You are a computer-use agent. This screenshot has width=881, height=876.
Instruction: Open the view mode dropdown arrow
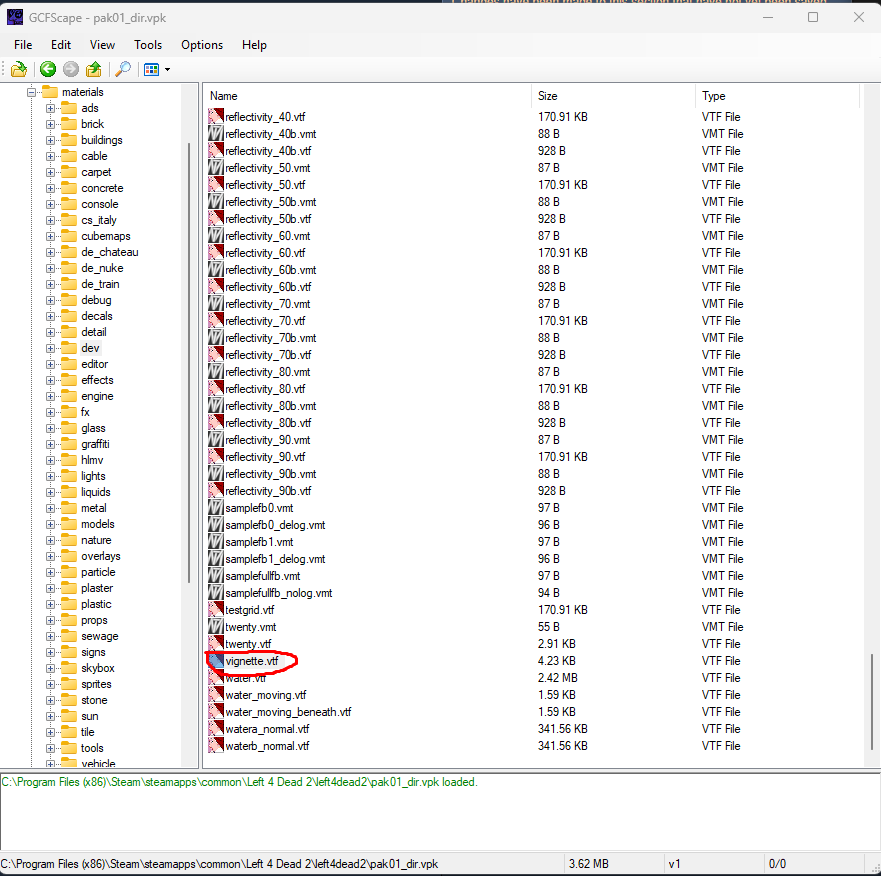pyautogui.click(x=167, y=70)
